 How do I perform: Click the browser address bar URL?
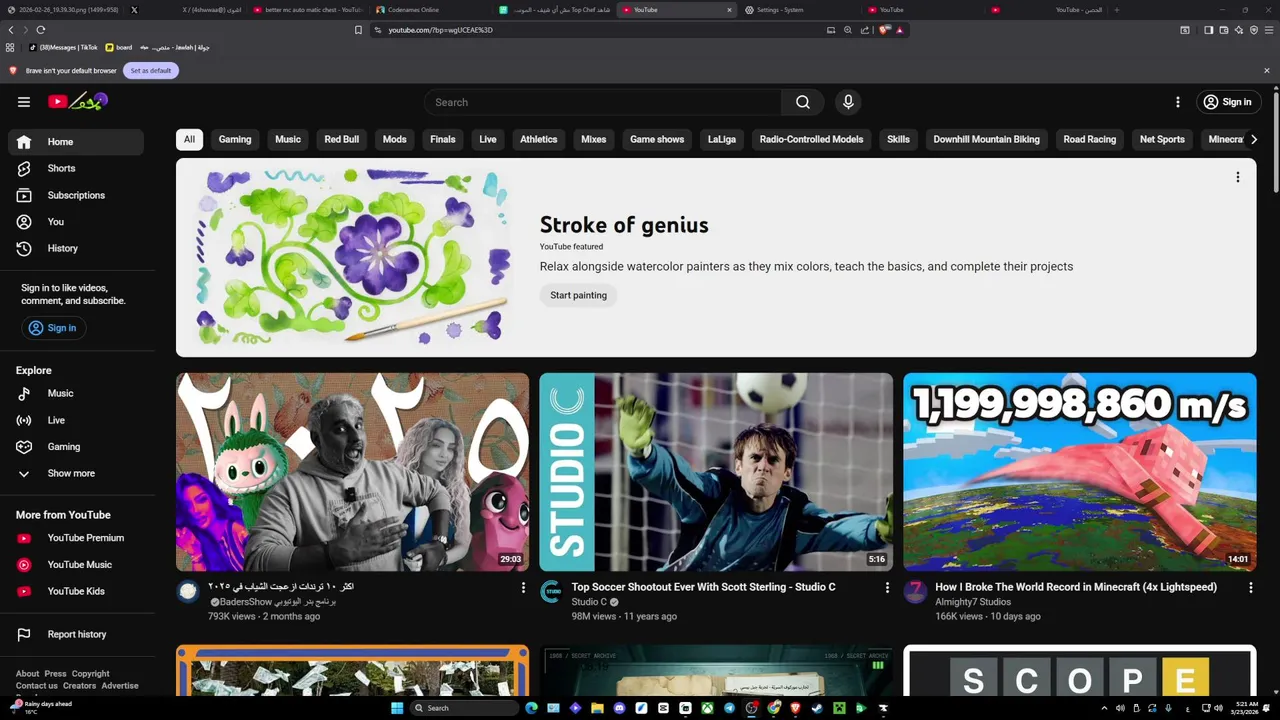click(x=441, y=30)
